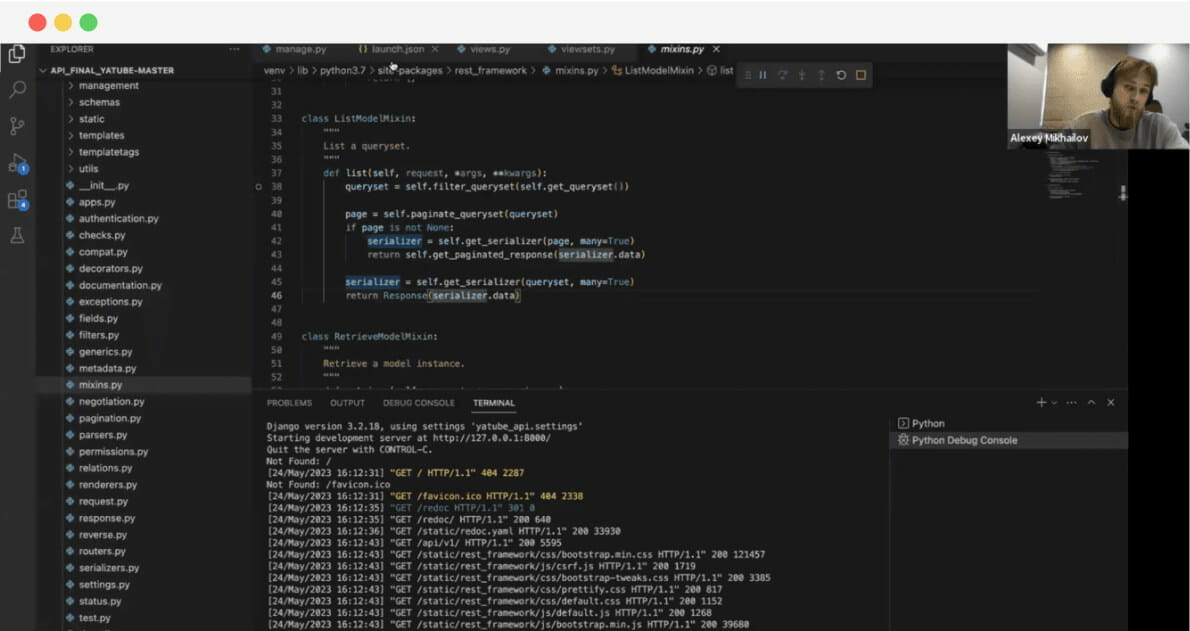Click python3.7 in the breadcrumb path
Image resolution: width=1190 pixels, height=631 pixels.
342,71
